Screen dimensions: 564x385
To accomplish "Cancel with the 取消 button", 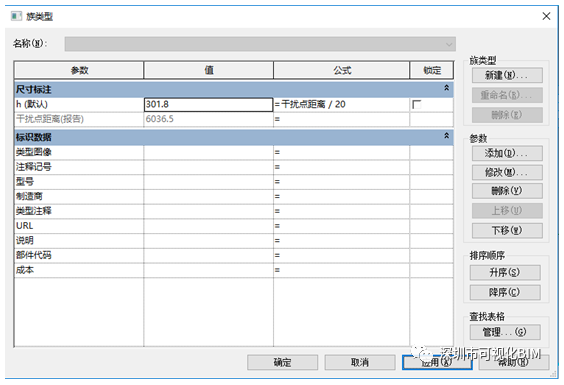I will click(360, 362).
